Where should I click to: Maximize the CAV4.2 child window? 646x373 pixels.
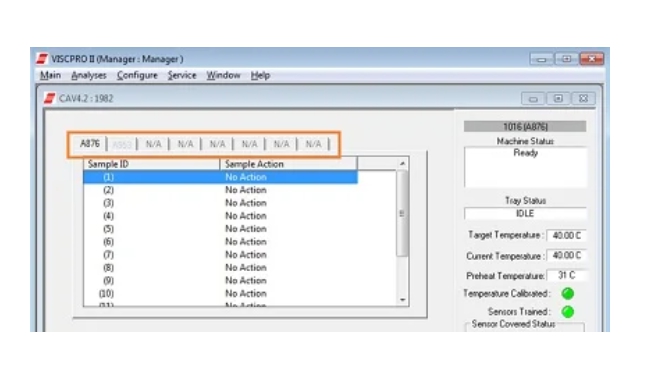[558, 99]
